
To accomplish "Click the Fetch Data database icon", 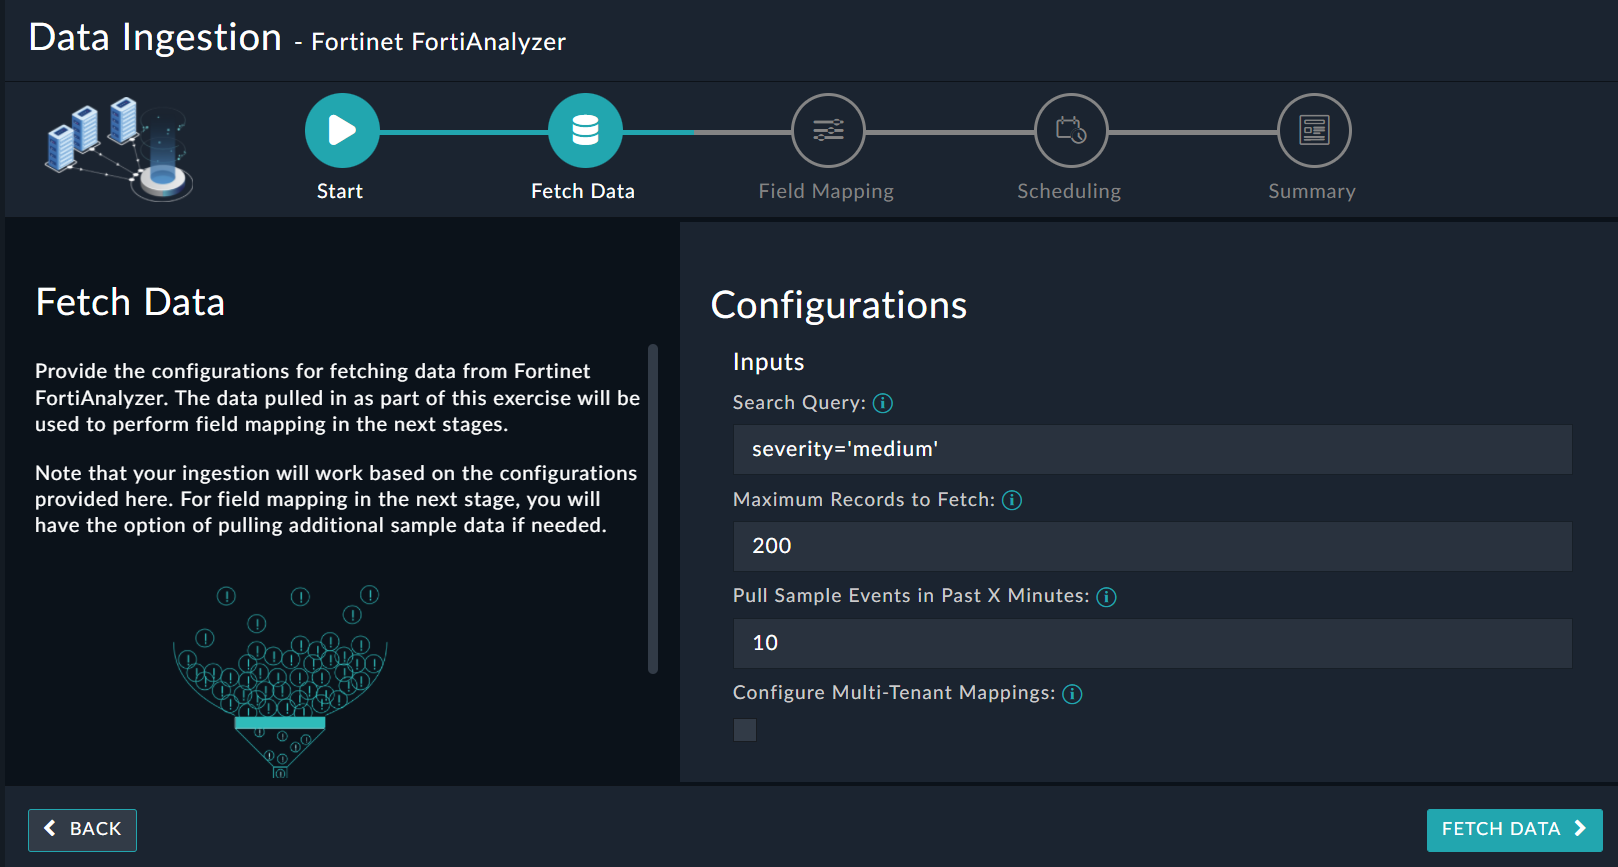I will [x=585, y=131].
